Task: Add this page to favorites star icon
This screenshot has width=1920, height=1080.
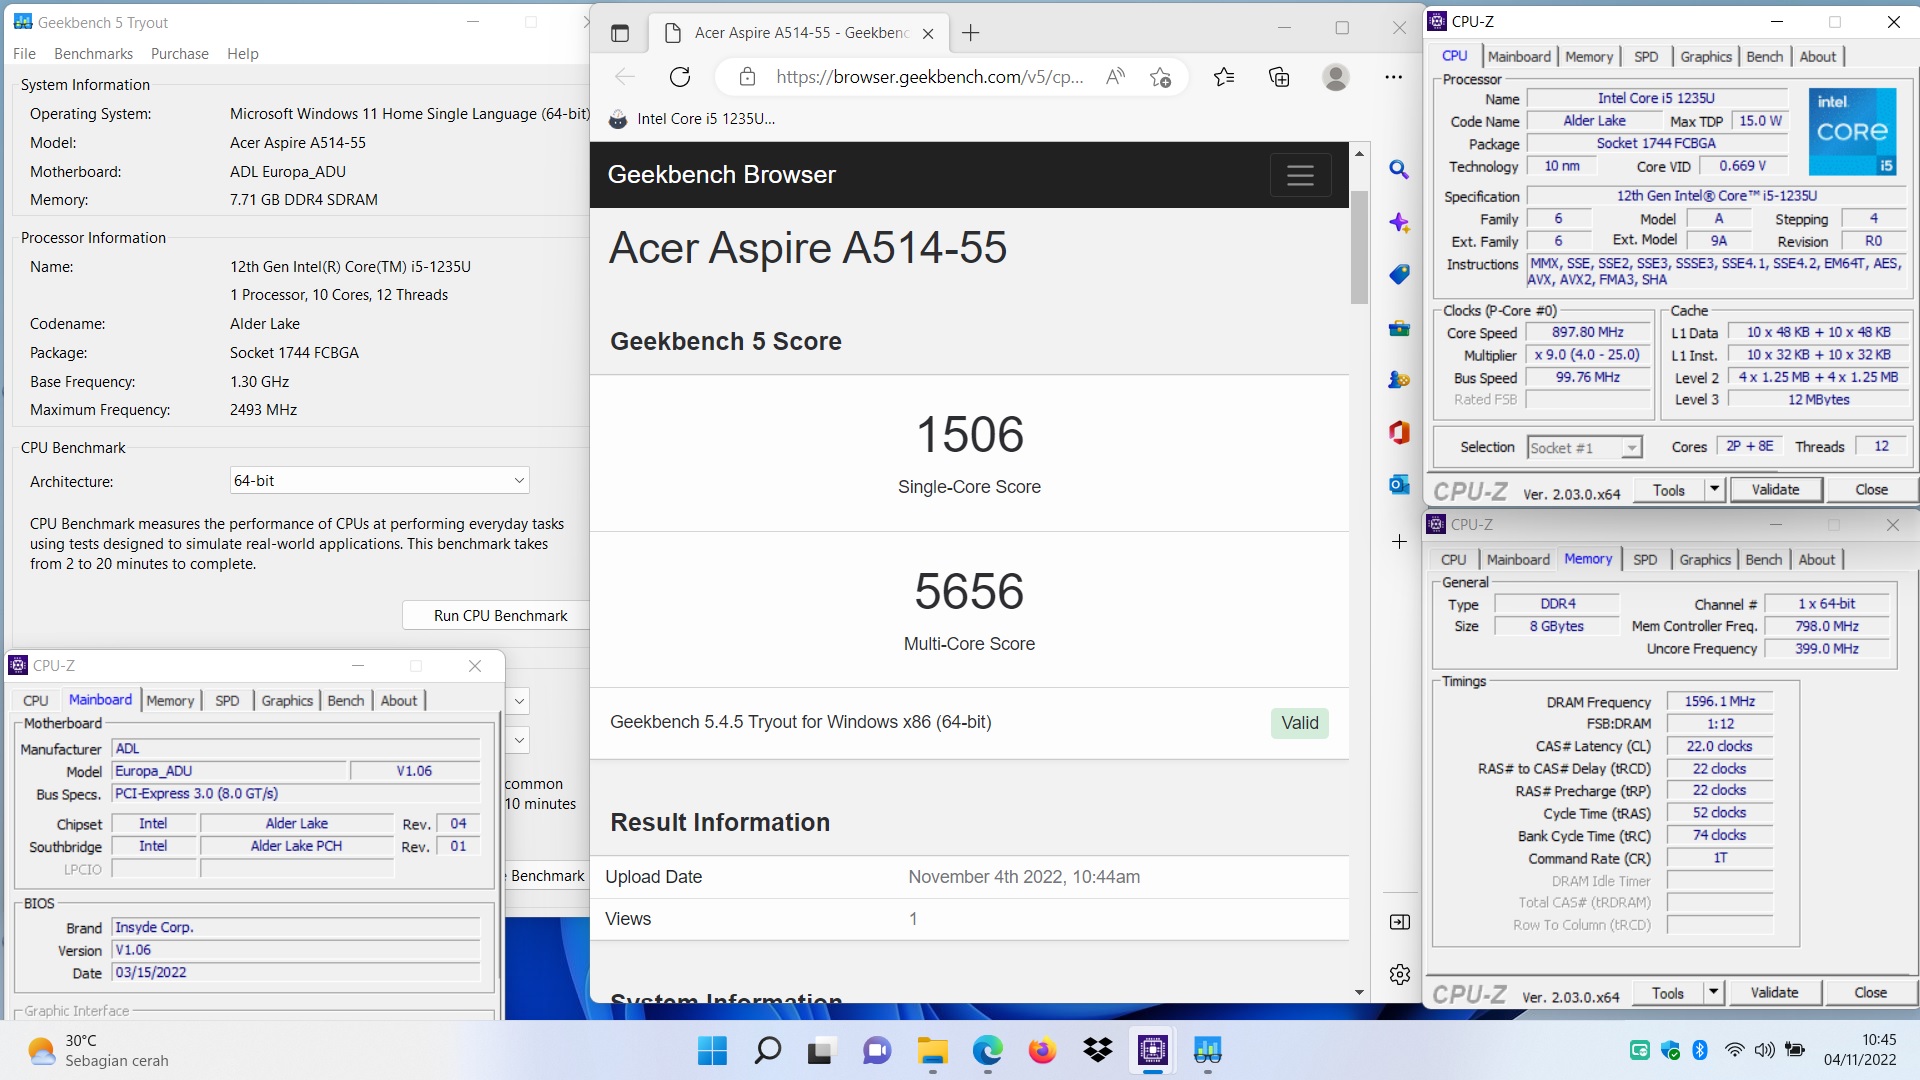Action: (x=1160, y=77)
